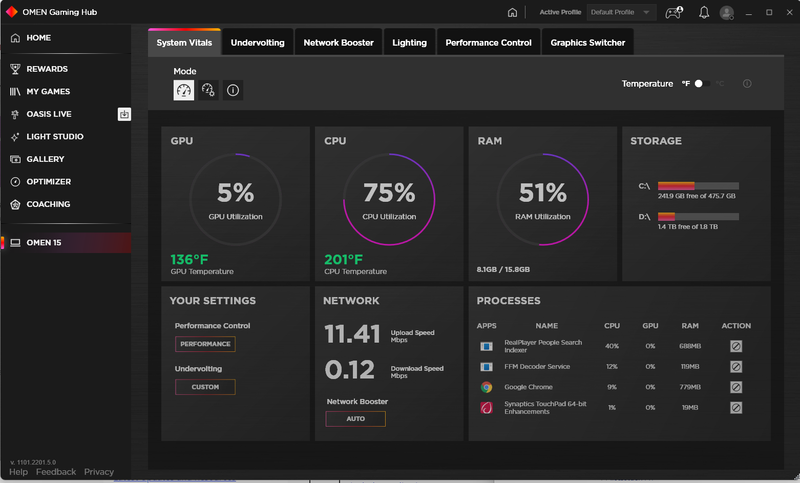Open the user account avatar

pos(727,12)
